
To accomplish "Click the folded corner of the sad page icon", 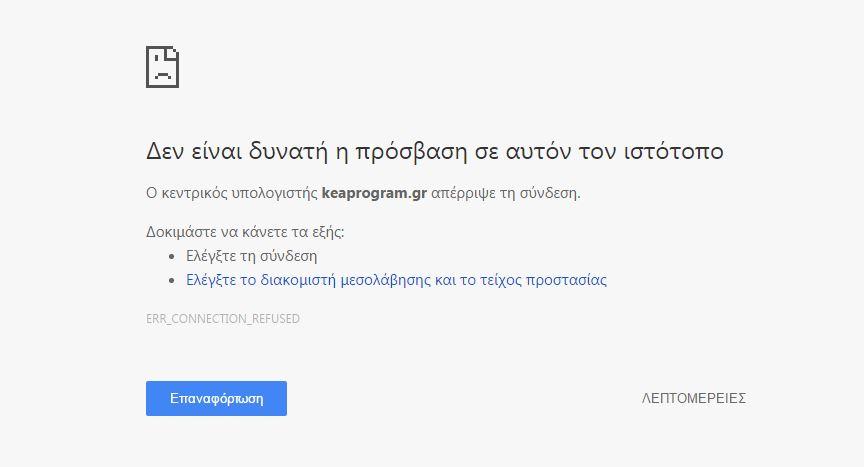I will point(173,51).
